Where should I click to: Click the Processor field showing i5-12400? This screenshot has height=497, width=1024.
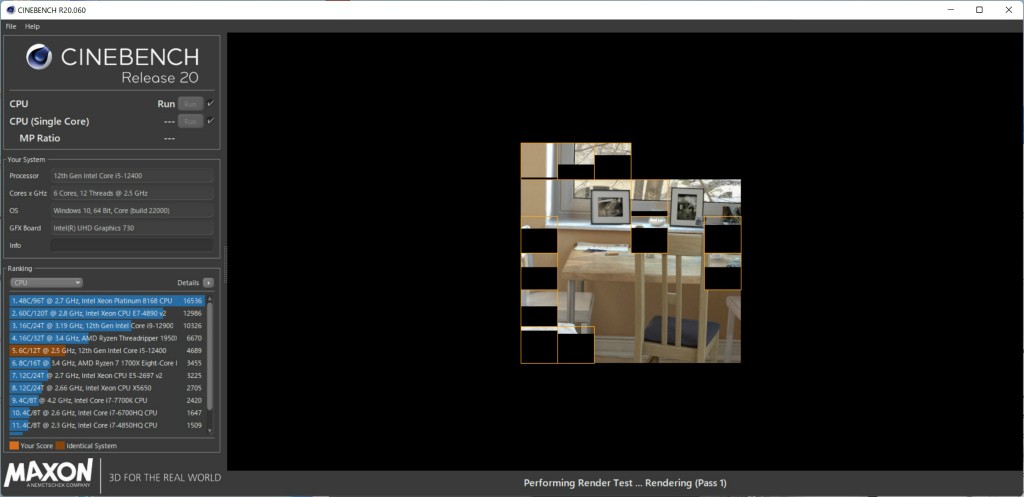[132, 176]
